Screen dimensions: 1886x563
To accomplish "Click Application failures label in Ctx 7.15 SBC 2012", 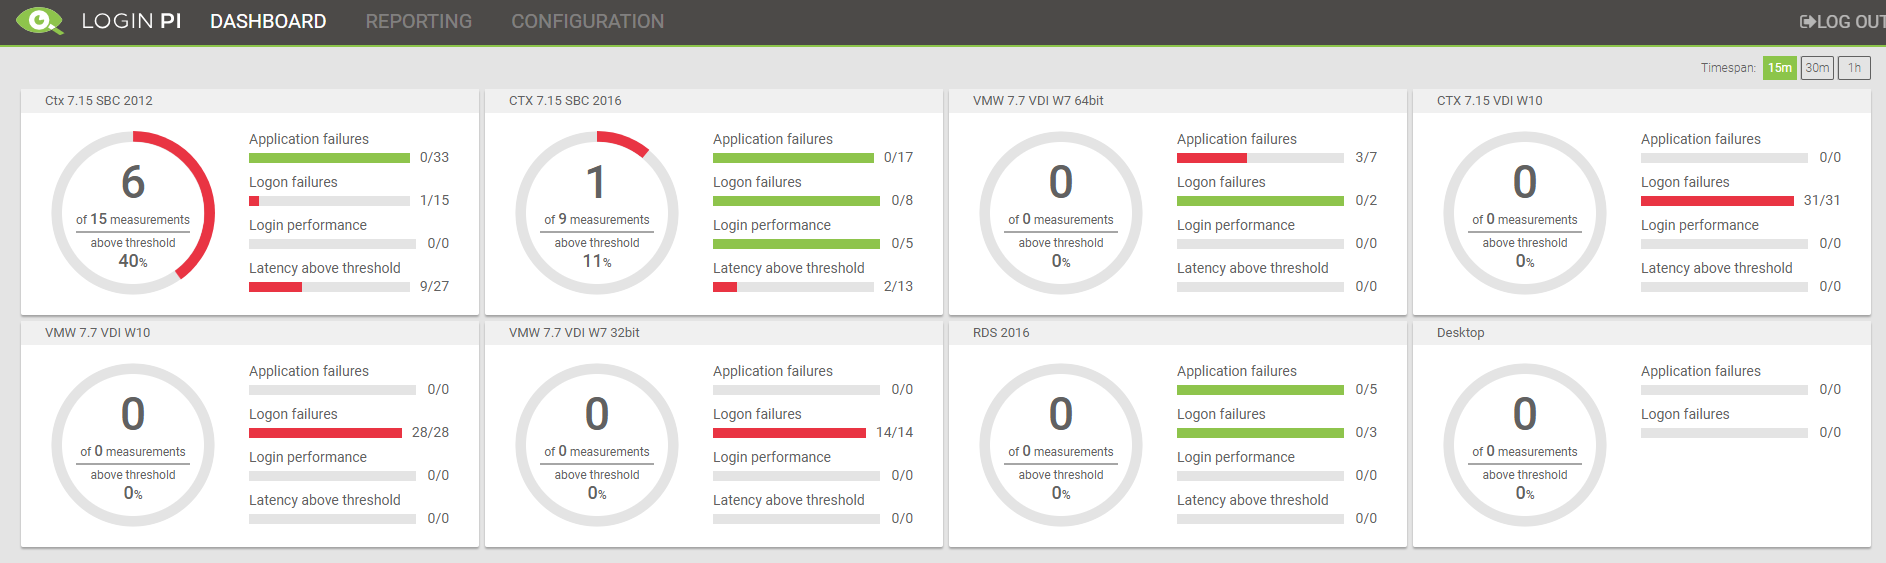I will pyautogui.click(x=309, y=139).
